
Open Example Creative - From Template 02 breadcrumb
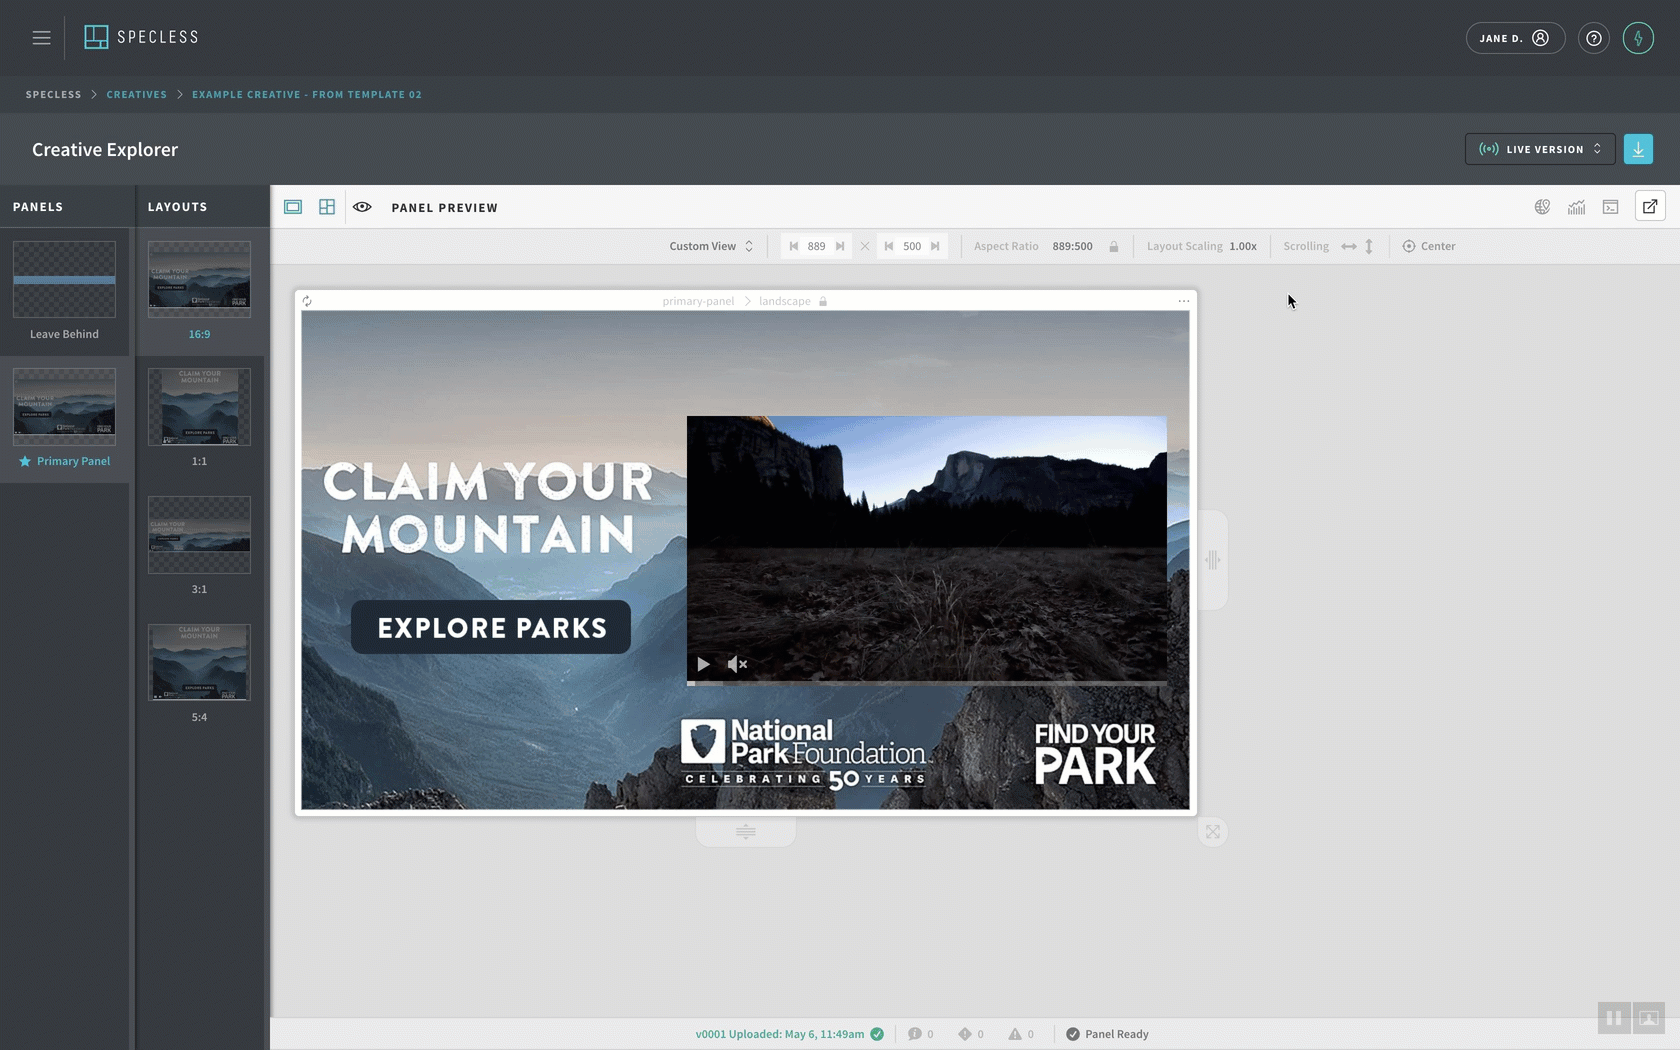click(x=307, y=94)
